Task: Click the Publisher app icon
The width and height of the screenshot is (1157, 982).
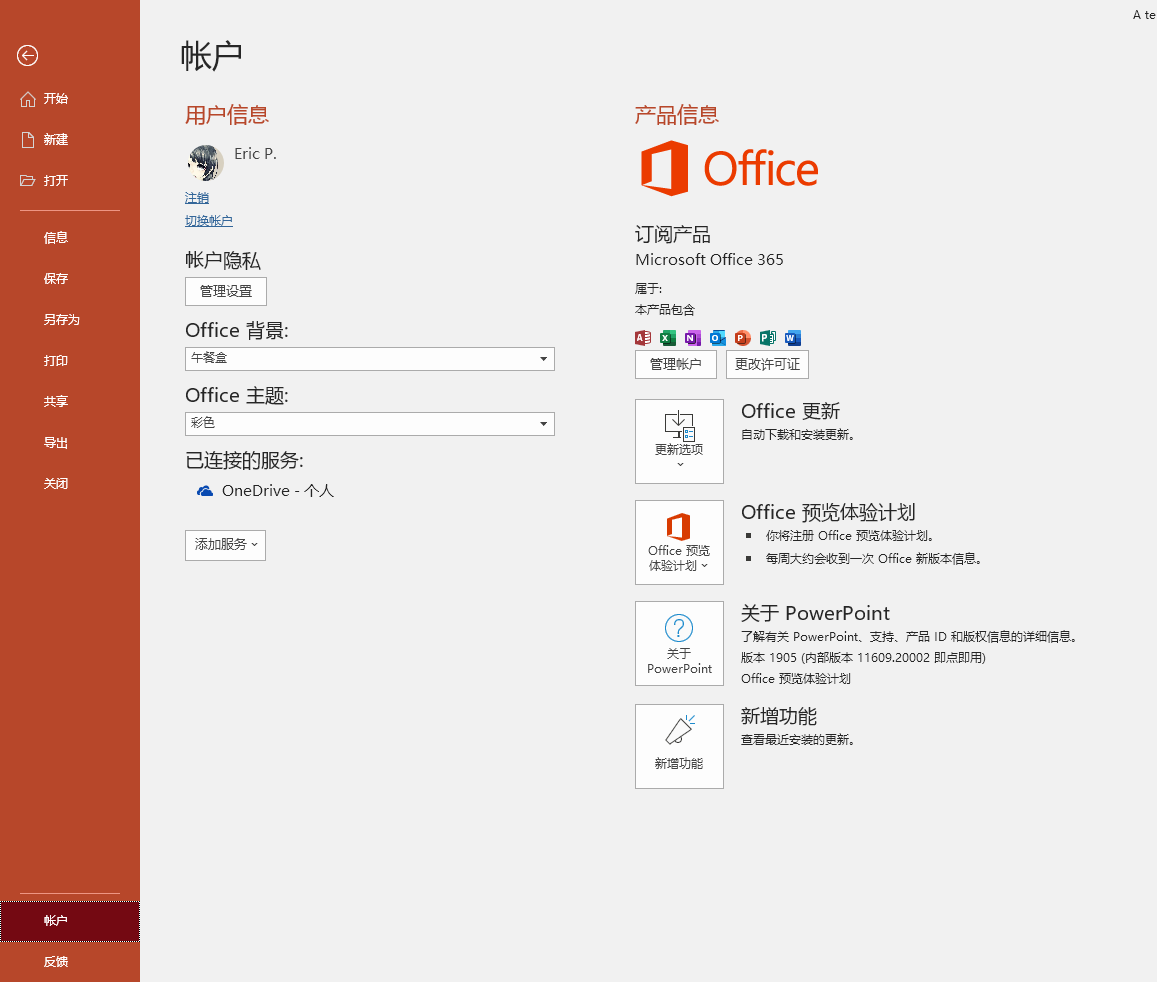Action: click(x=767, y=338)
